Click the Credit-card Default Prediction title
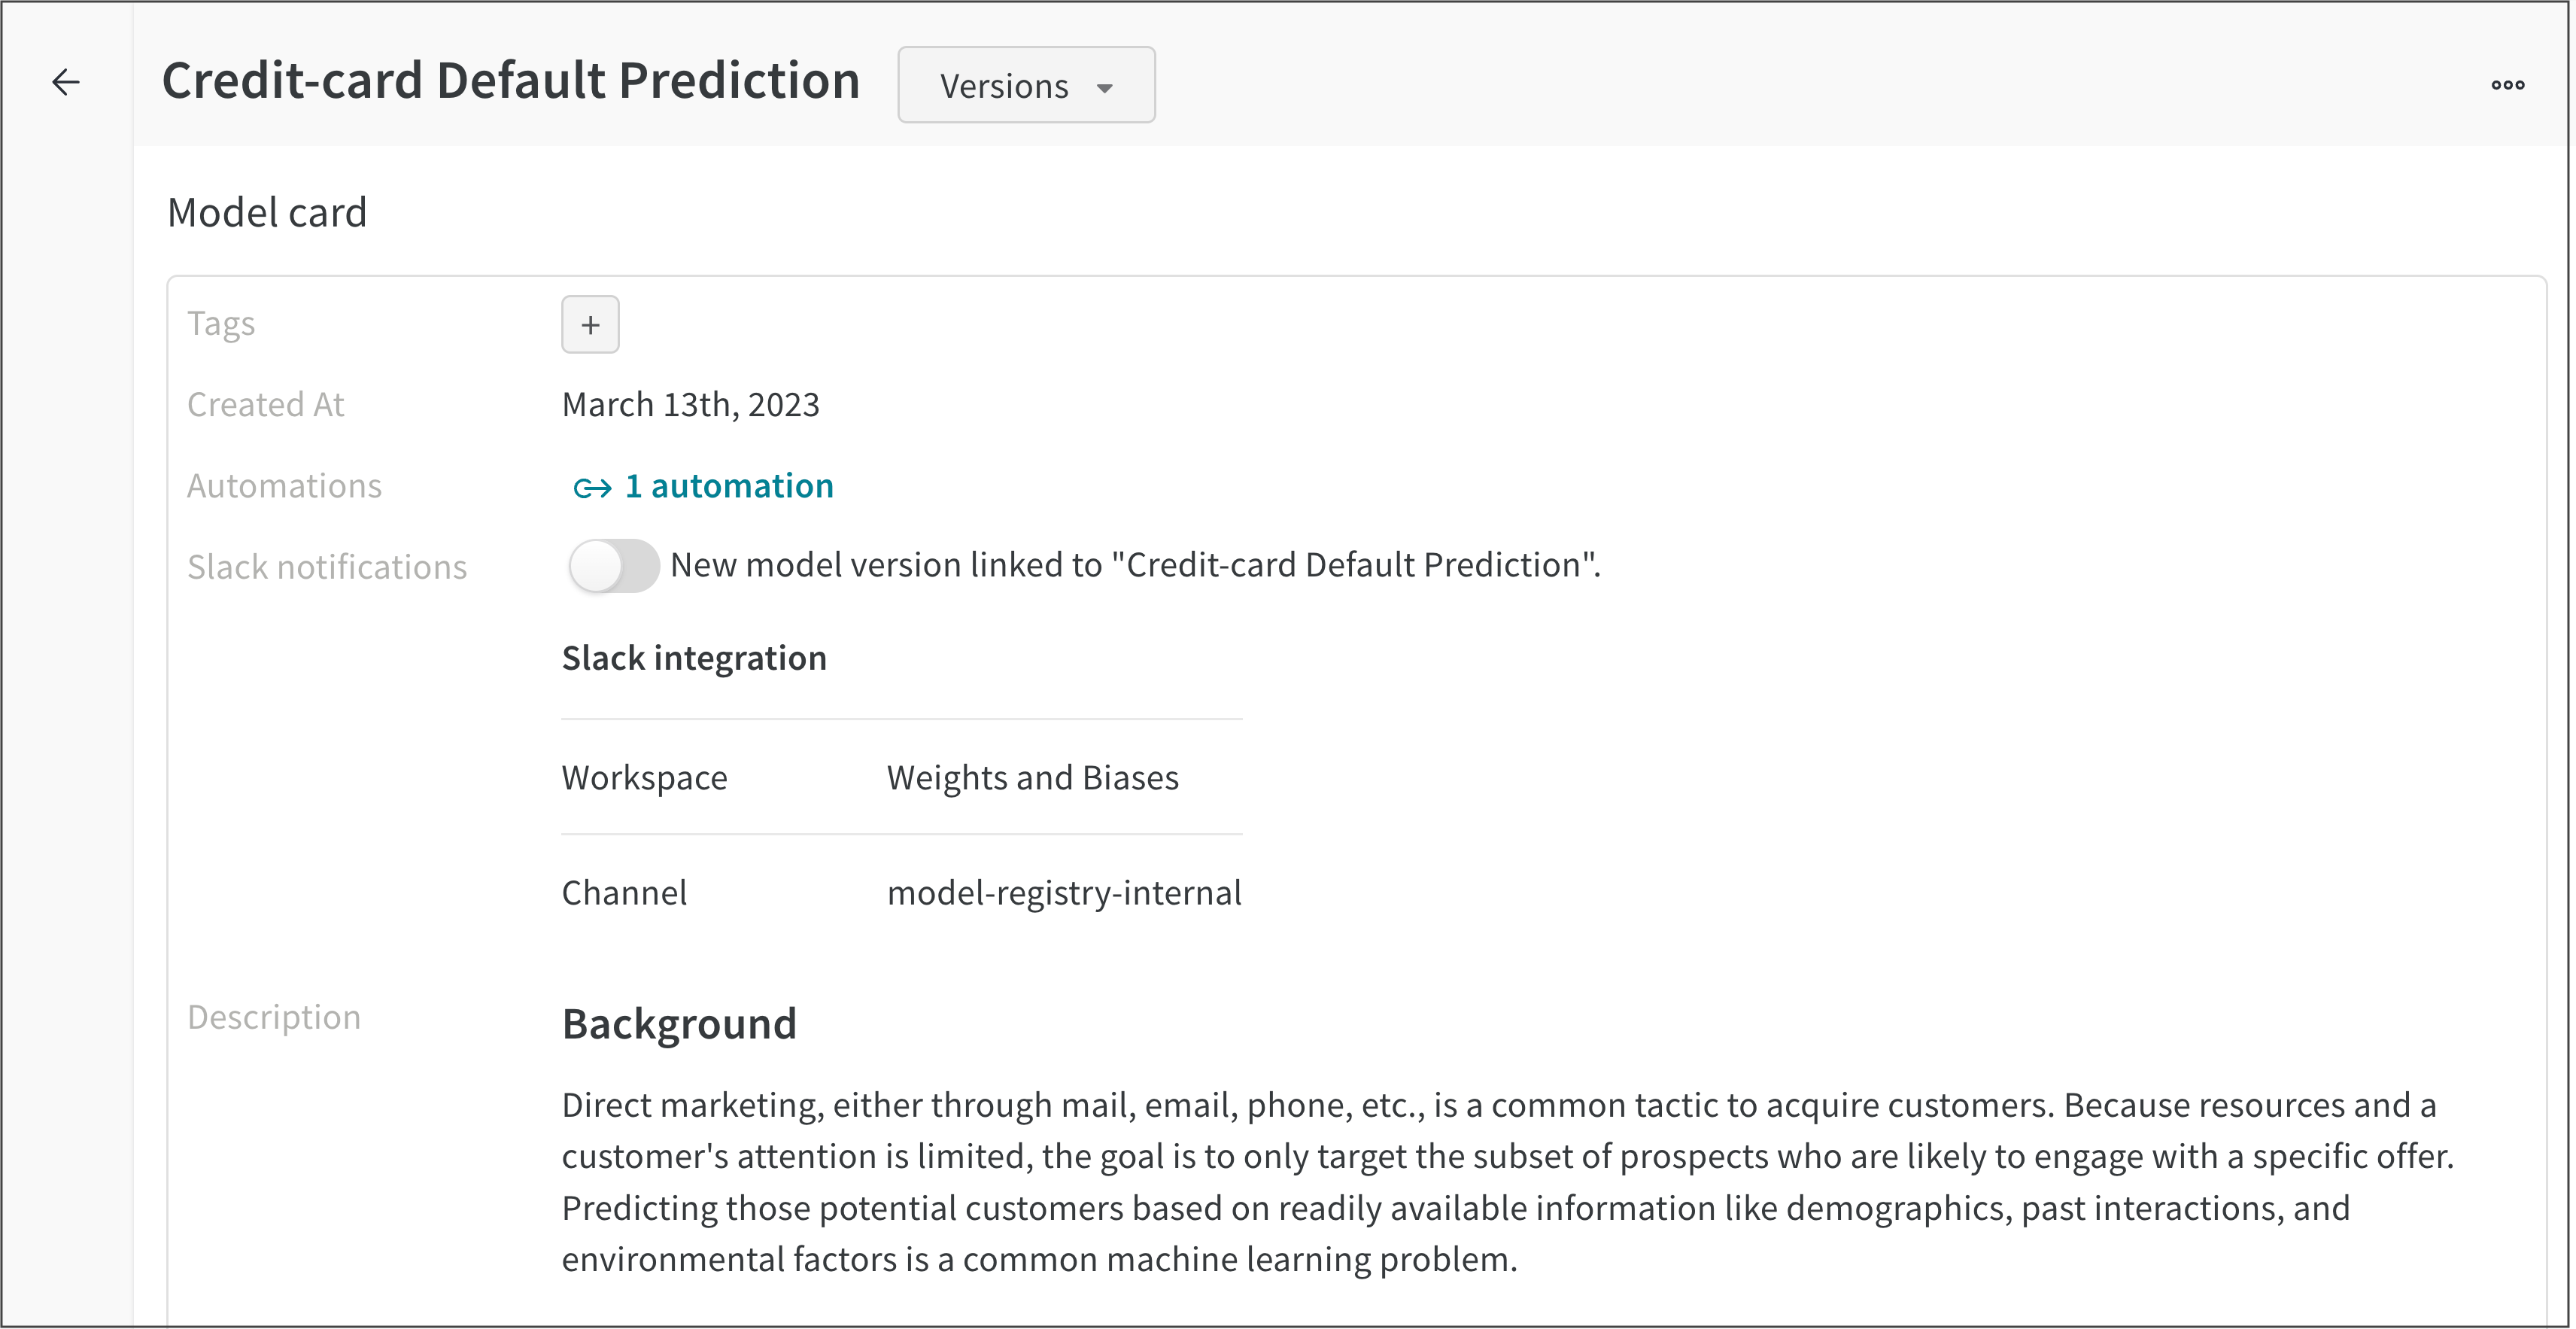The height and width of the screenshot is (1329, 2576). coord(511,80)
